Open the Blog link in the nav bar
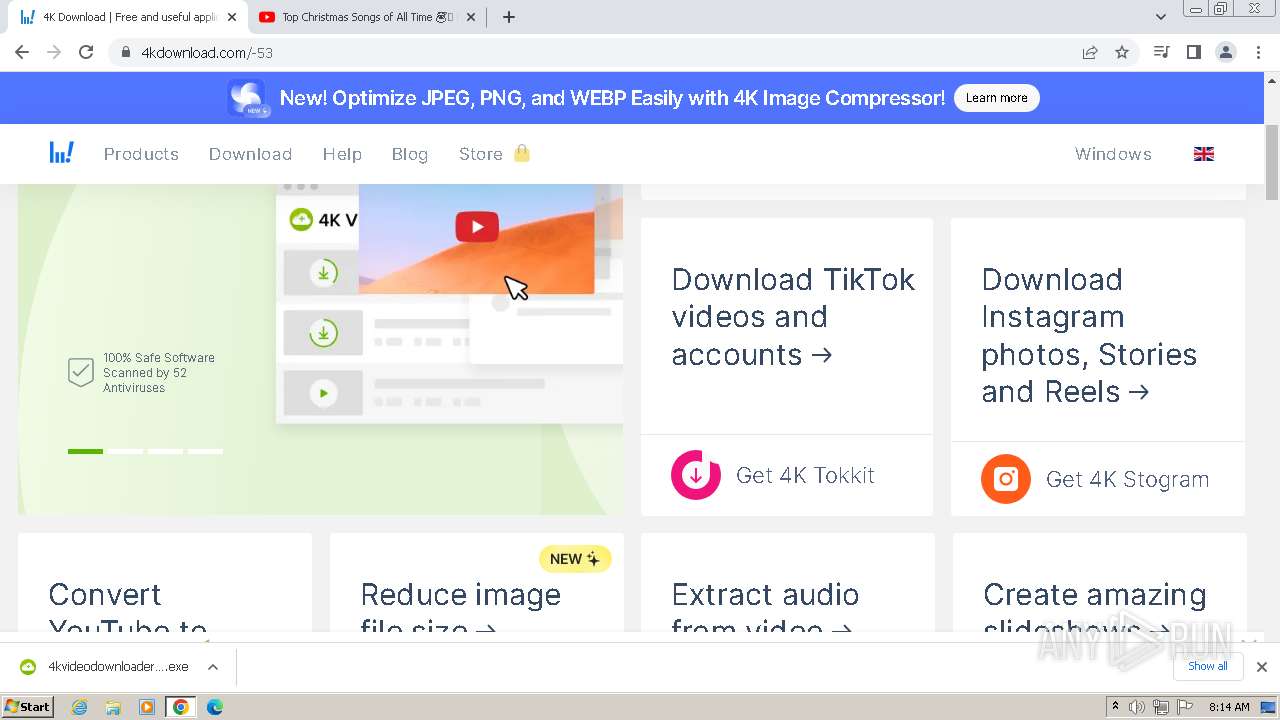Image resolution: width=1280 pixels, height=720 pixels. point(410,154)
